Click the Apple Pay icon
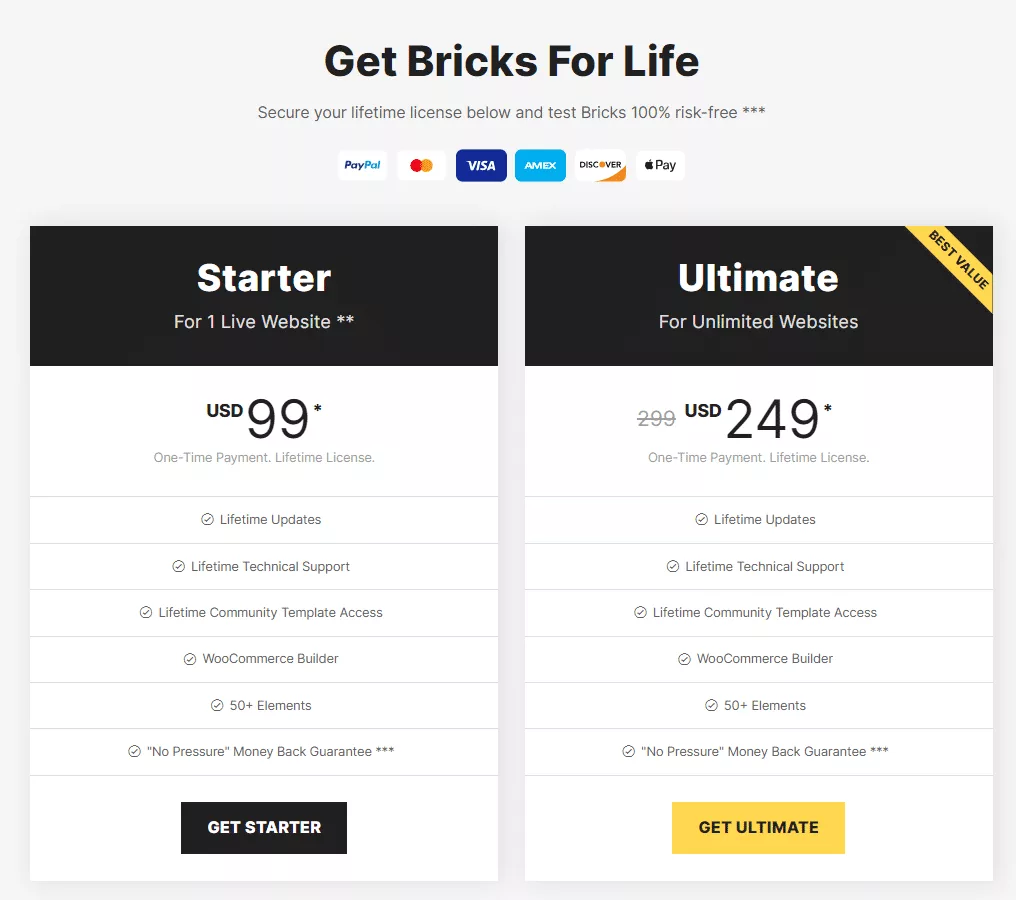This screenshot has height=900, width=1016. 660,165
